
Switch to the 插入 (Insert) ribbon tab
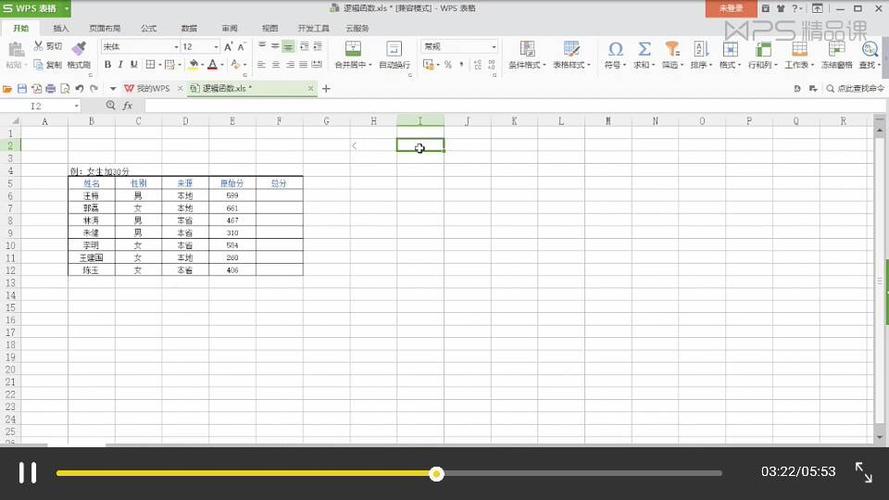click(x=61, y=28)
